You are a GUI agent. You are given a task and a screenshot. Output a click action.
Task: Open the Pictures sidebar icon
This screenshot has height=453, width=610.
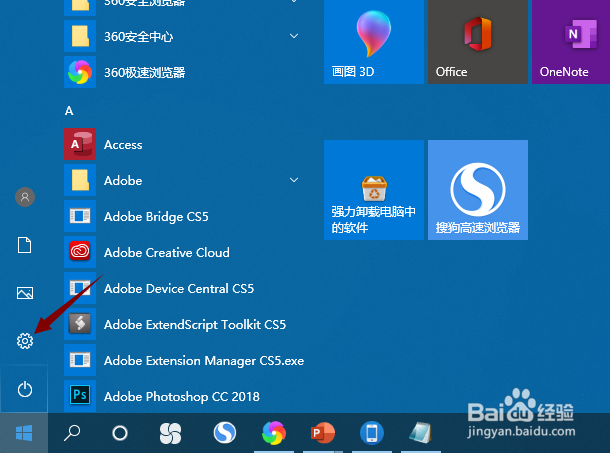pyautogui.click(x=25, y=293)
